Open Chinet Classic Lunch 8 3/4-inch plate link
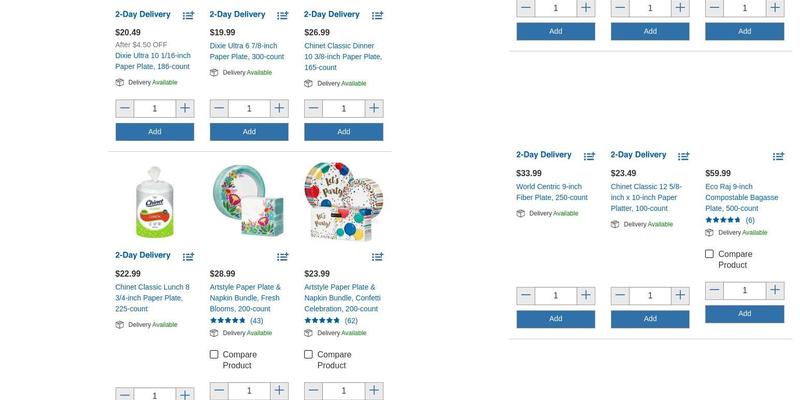 pyautogui.click(x=152, y=297)
